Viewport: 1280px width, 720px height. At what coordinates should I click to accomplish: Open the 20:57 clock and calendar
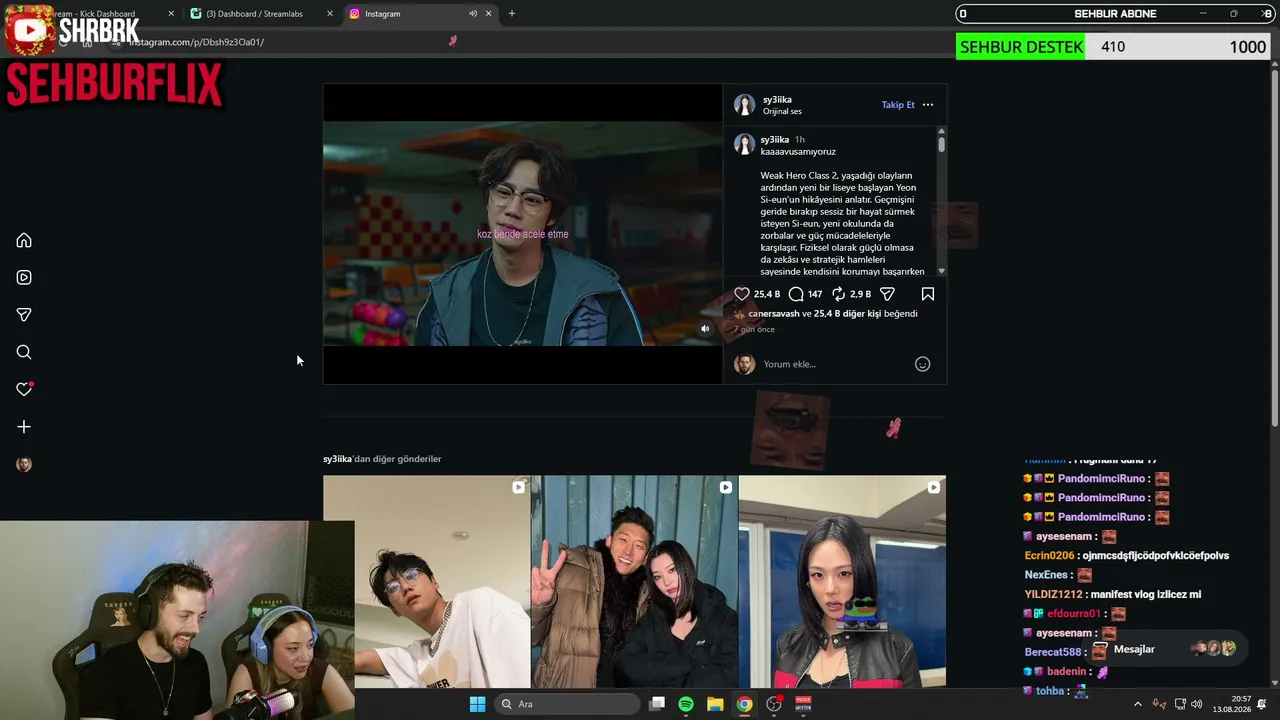[x=1231, y=704]
